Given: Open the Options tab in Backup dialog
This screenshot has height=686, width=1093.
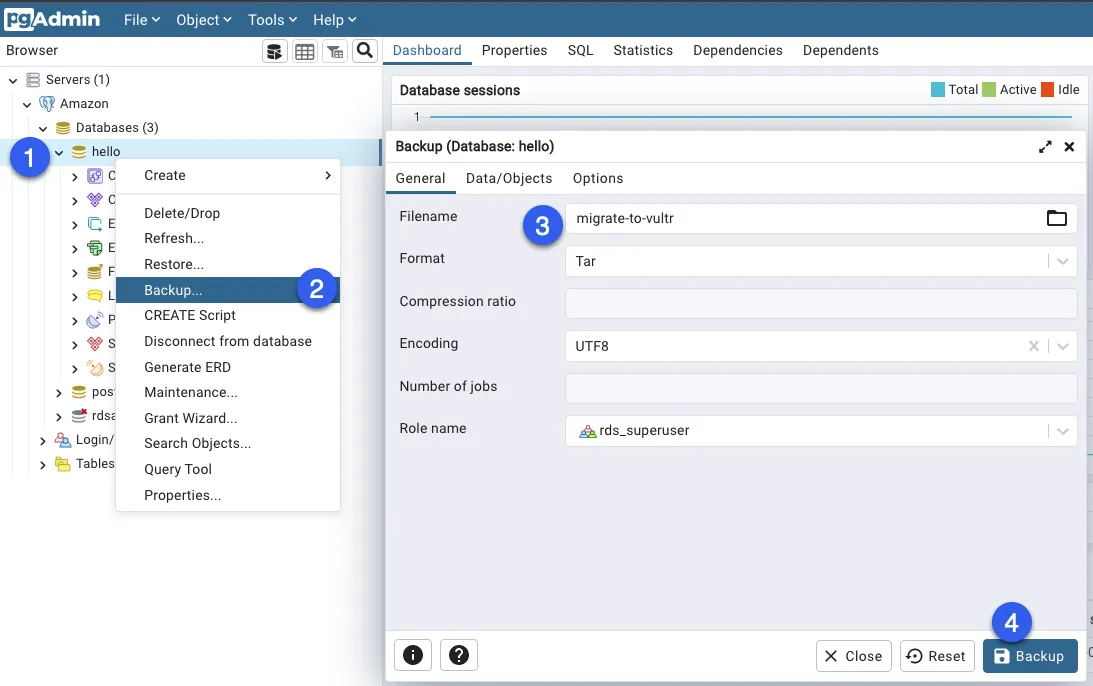Looking at the screenshot, I should click(x=598, y=178).
